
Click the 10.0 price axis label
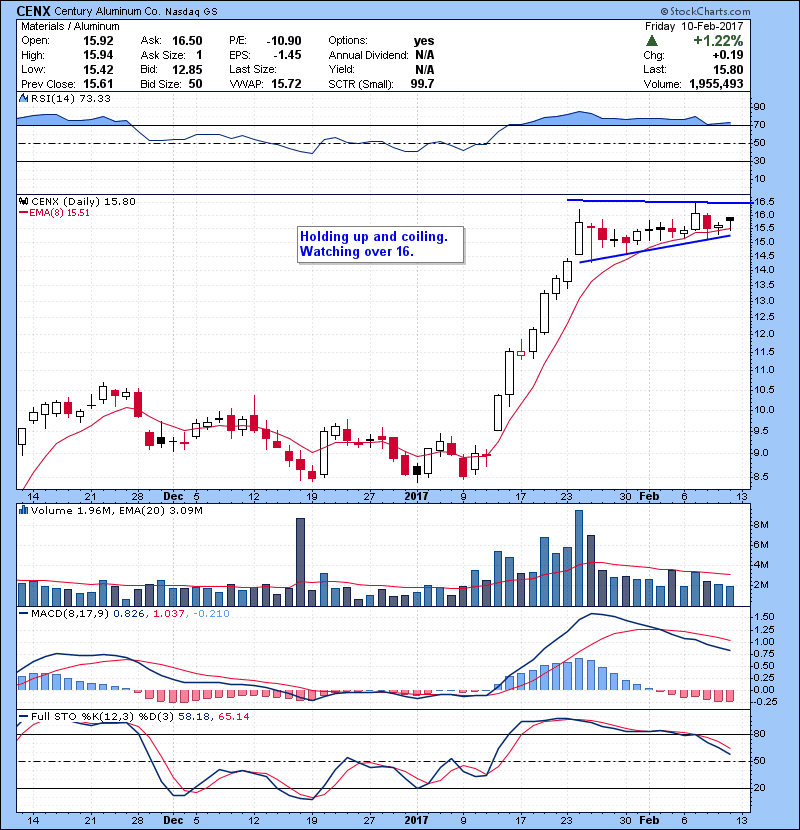coord(764,410)
